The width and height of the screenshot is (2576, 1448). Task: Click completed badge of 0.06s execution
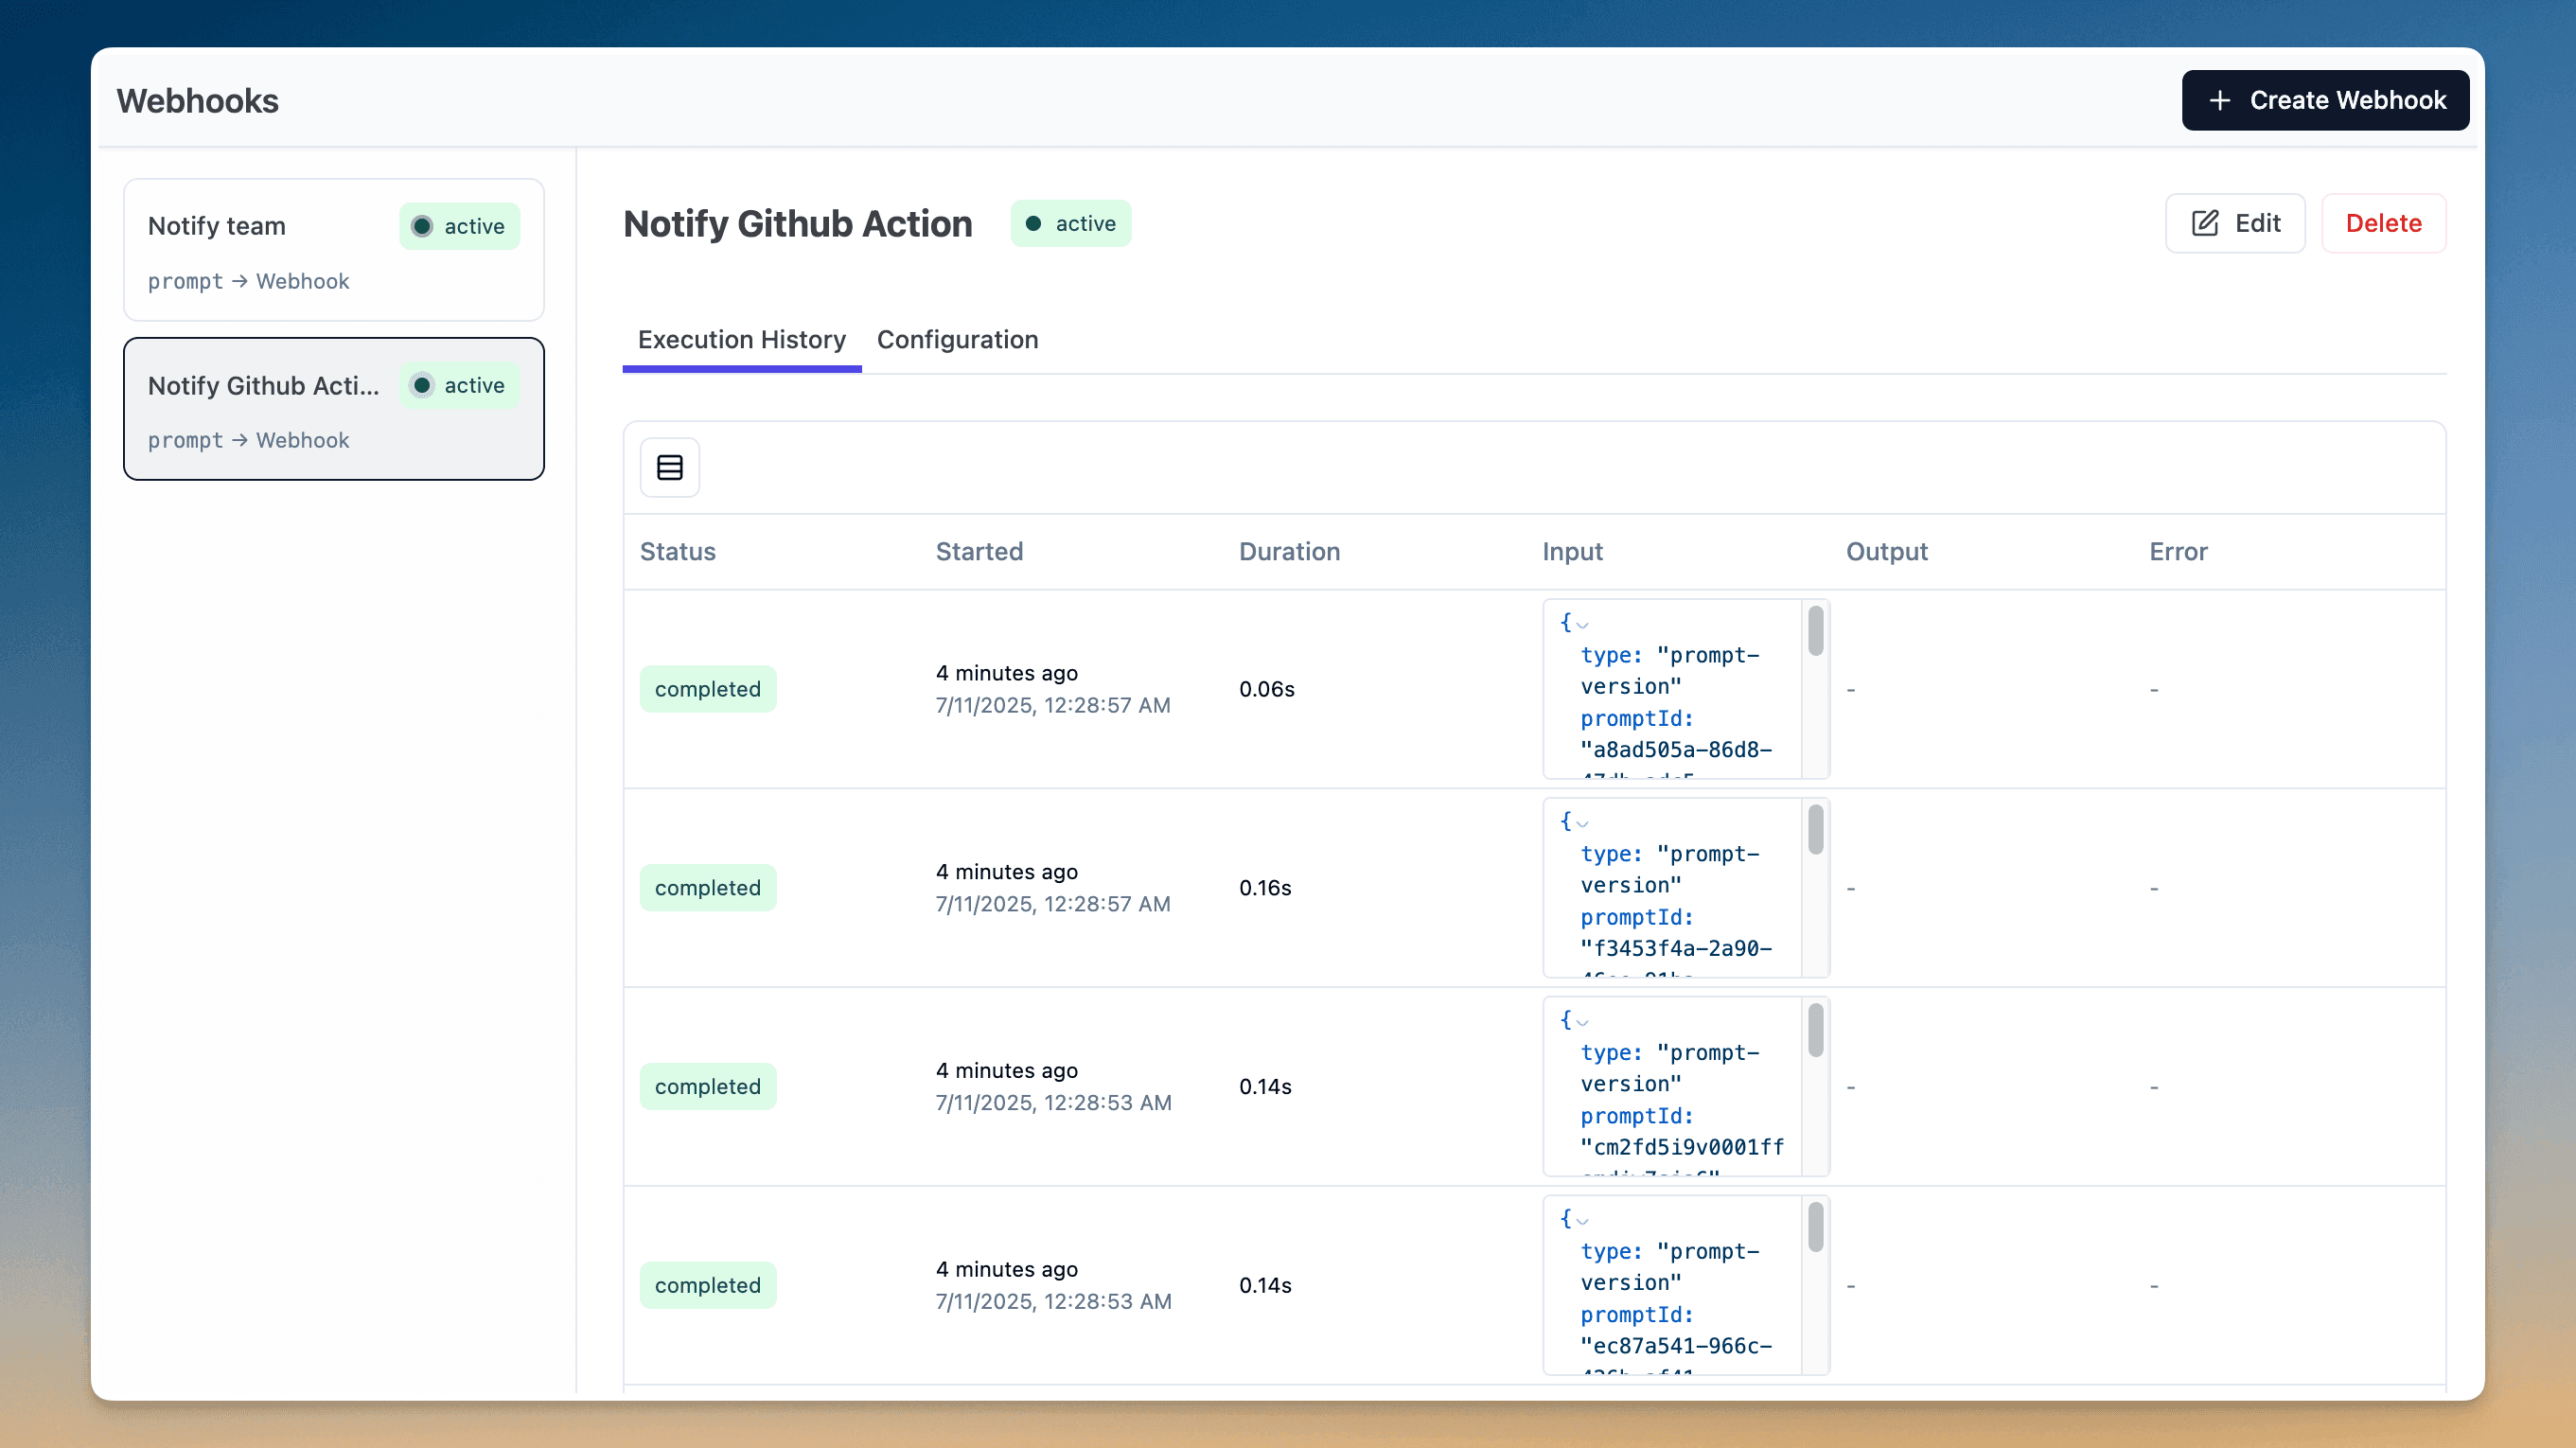coord(707,689)
